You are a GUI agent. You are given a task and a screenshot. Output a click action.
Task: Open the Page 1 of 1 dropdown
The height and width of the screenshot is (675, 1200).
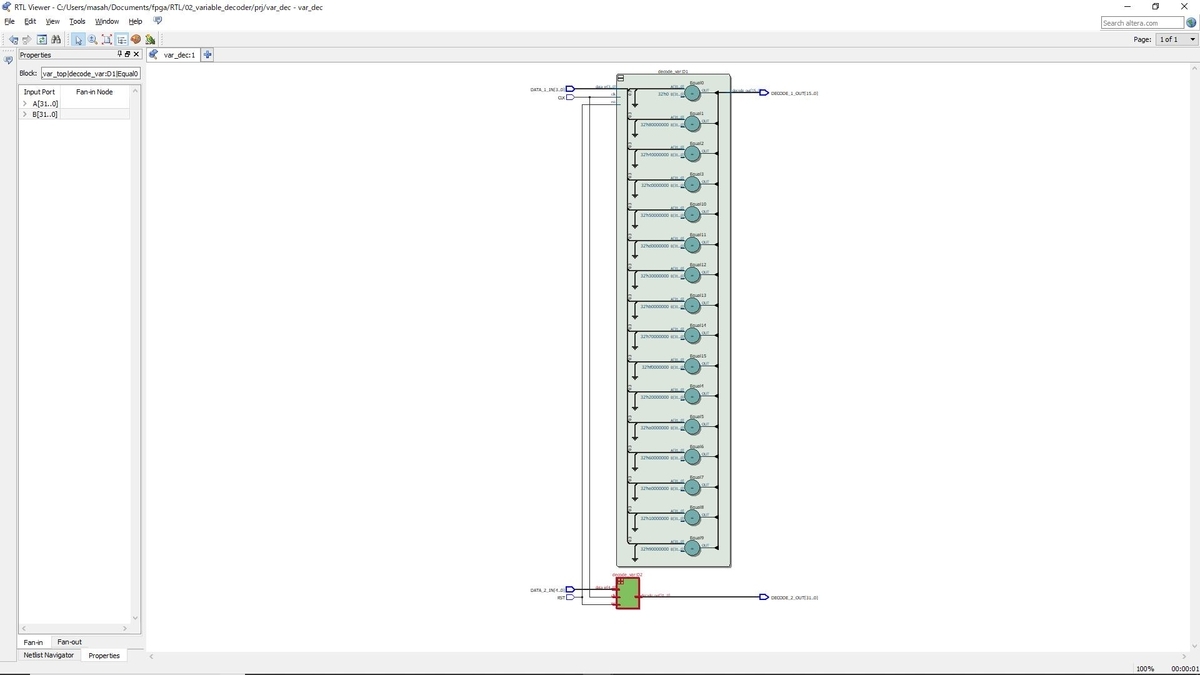tap(1176, 39)
